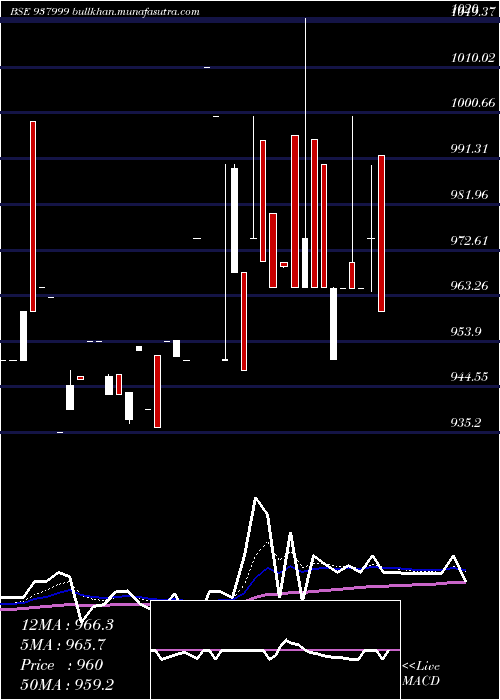Image resolution: width=500 pixels, height=700 pixels.
Task: Click the tall red candlestick at far left
Action: pyautogui.click(x=33, y=216)
